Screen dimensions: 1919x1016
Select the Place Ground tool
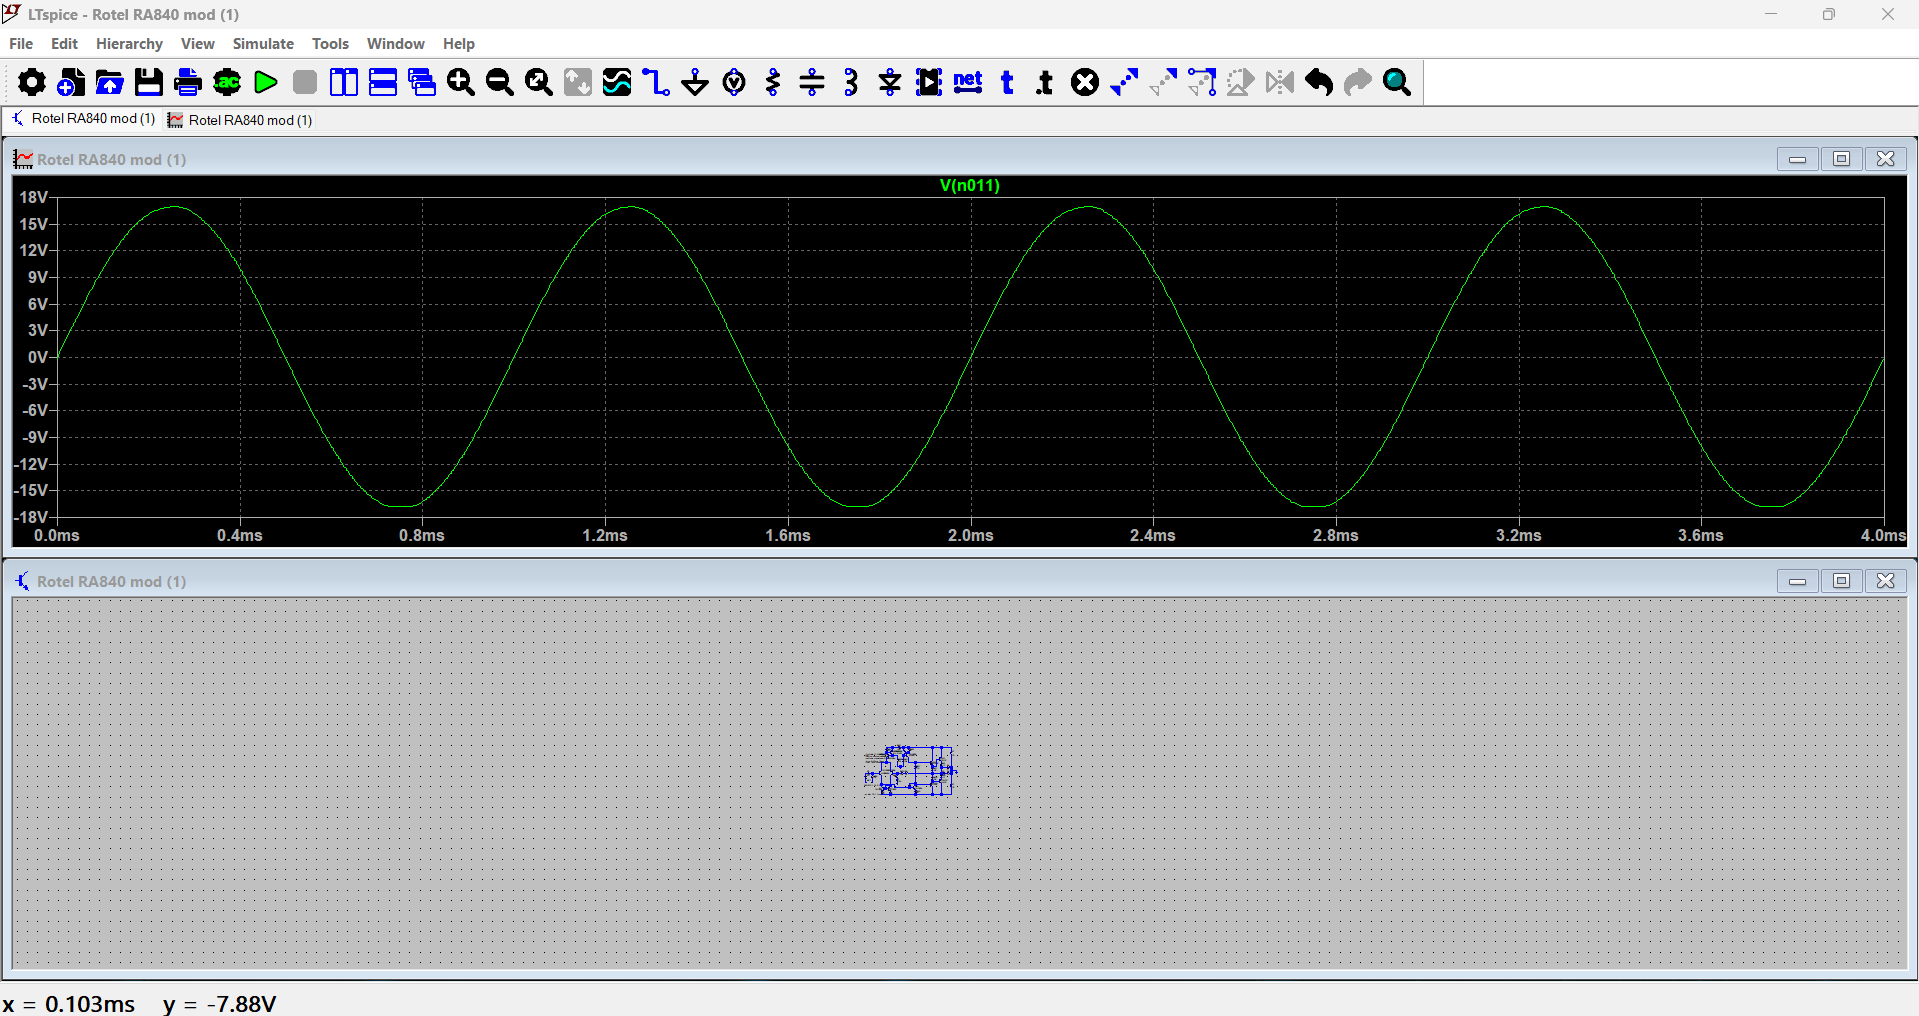695,82
